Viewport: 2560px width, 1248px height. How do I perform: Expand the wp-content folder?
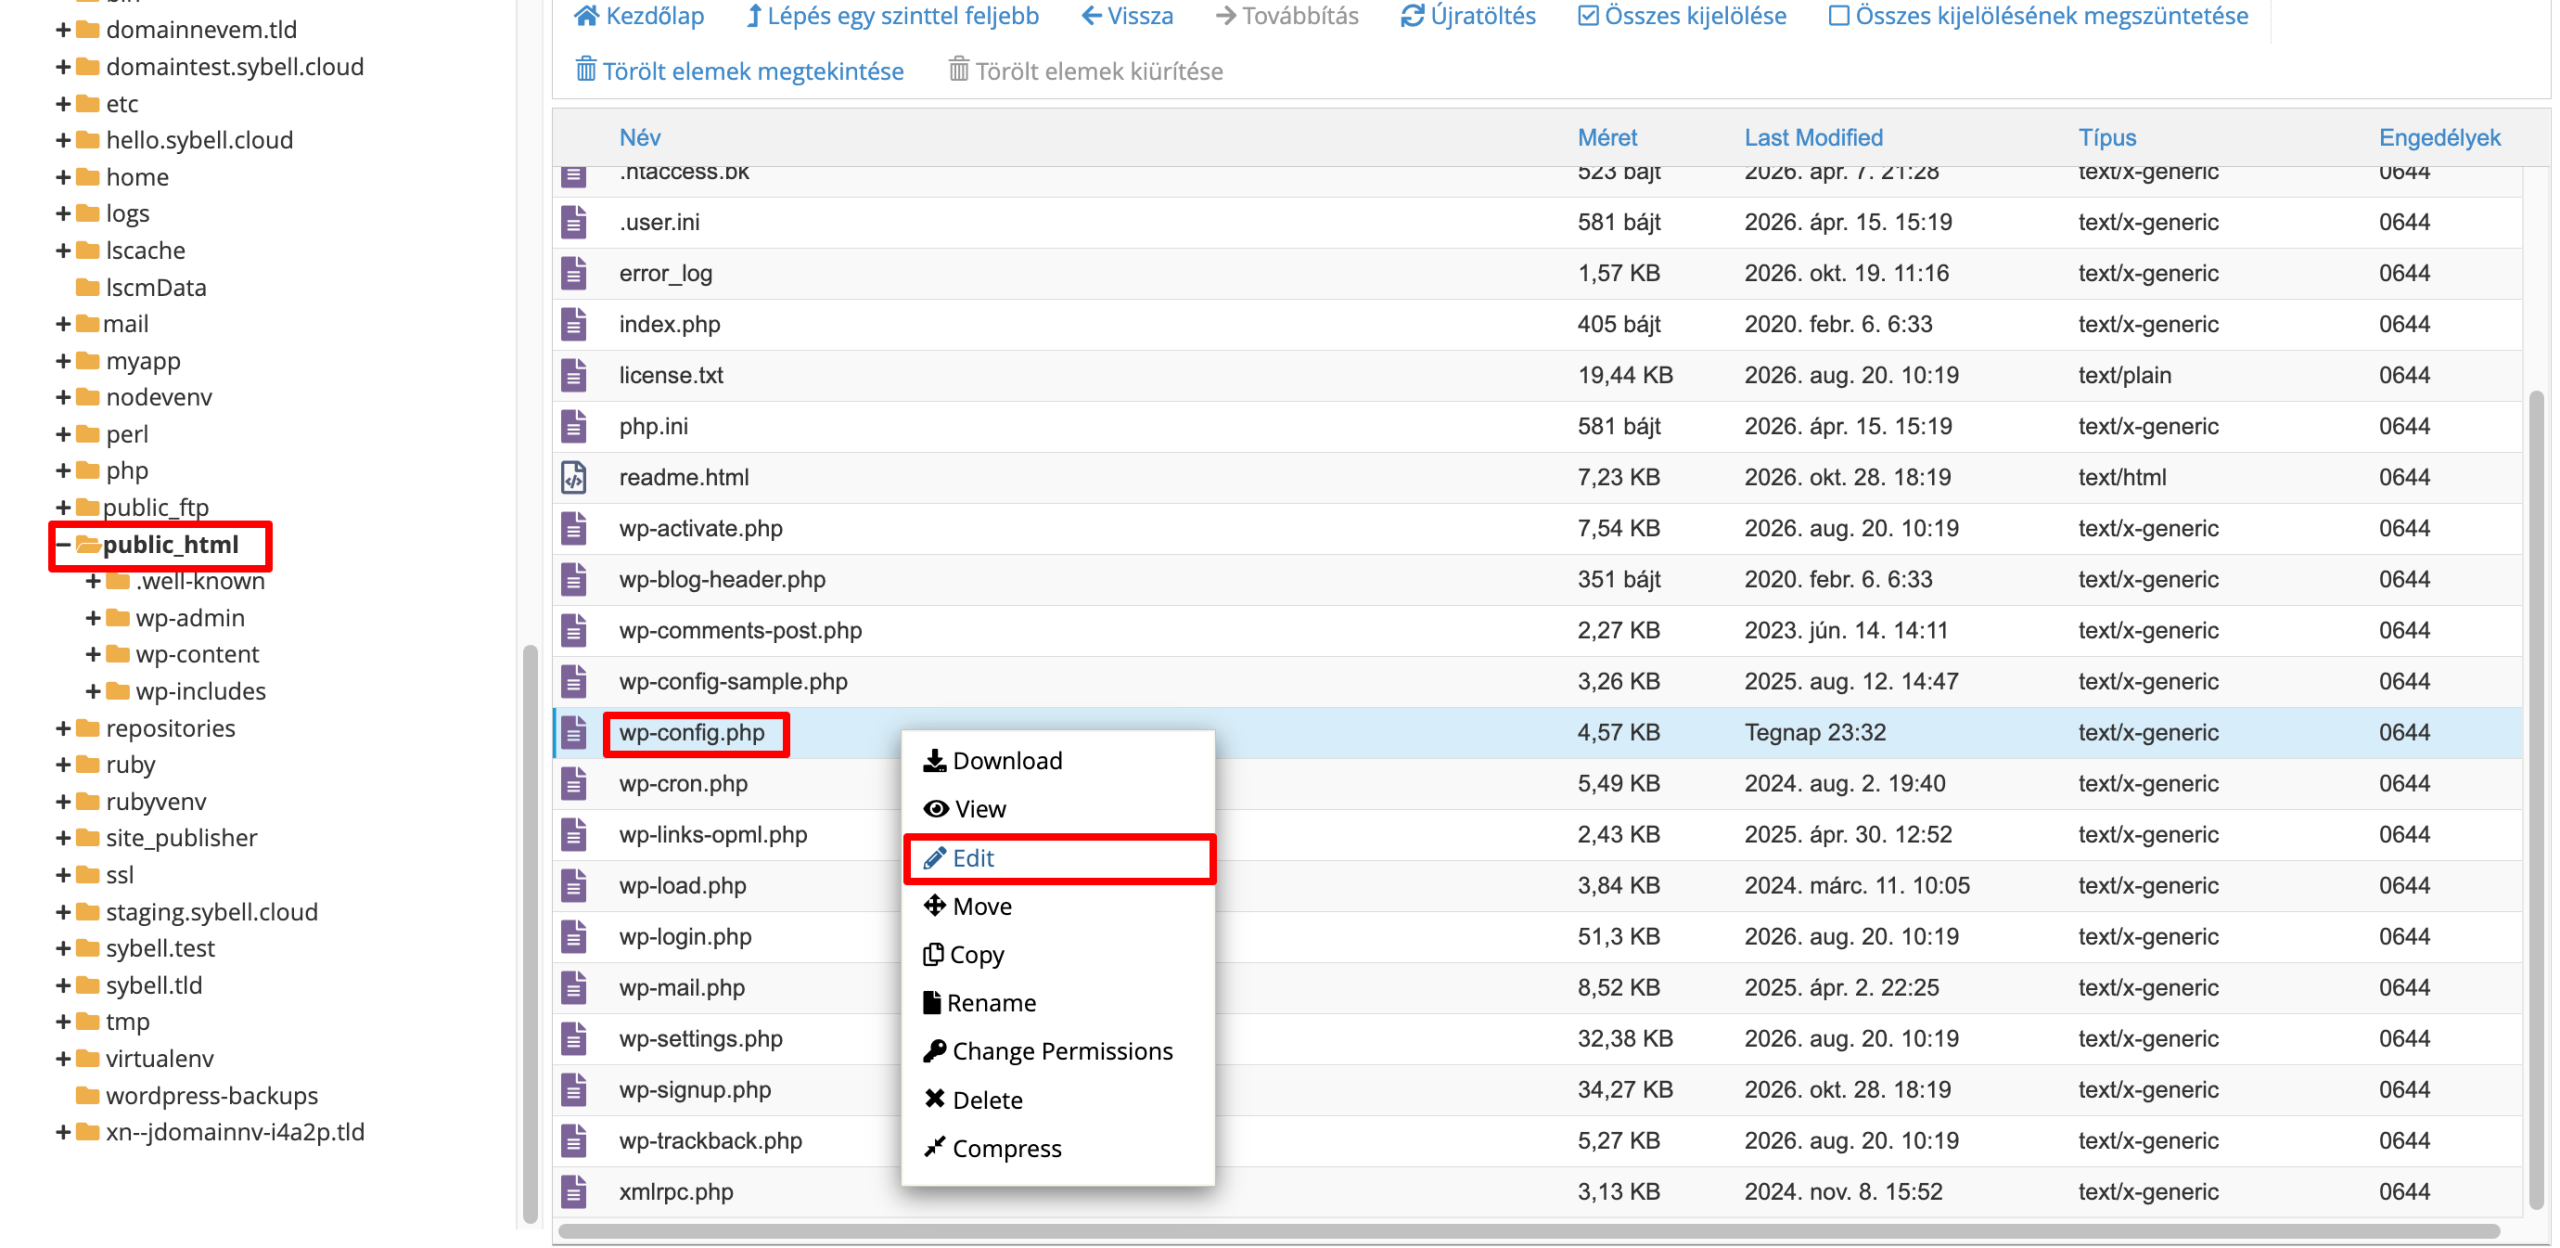[93, 655]
